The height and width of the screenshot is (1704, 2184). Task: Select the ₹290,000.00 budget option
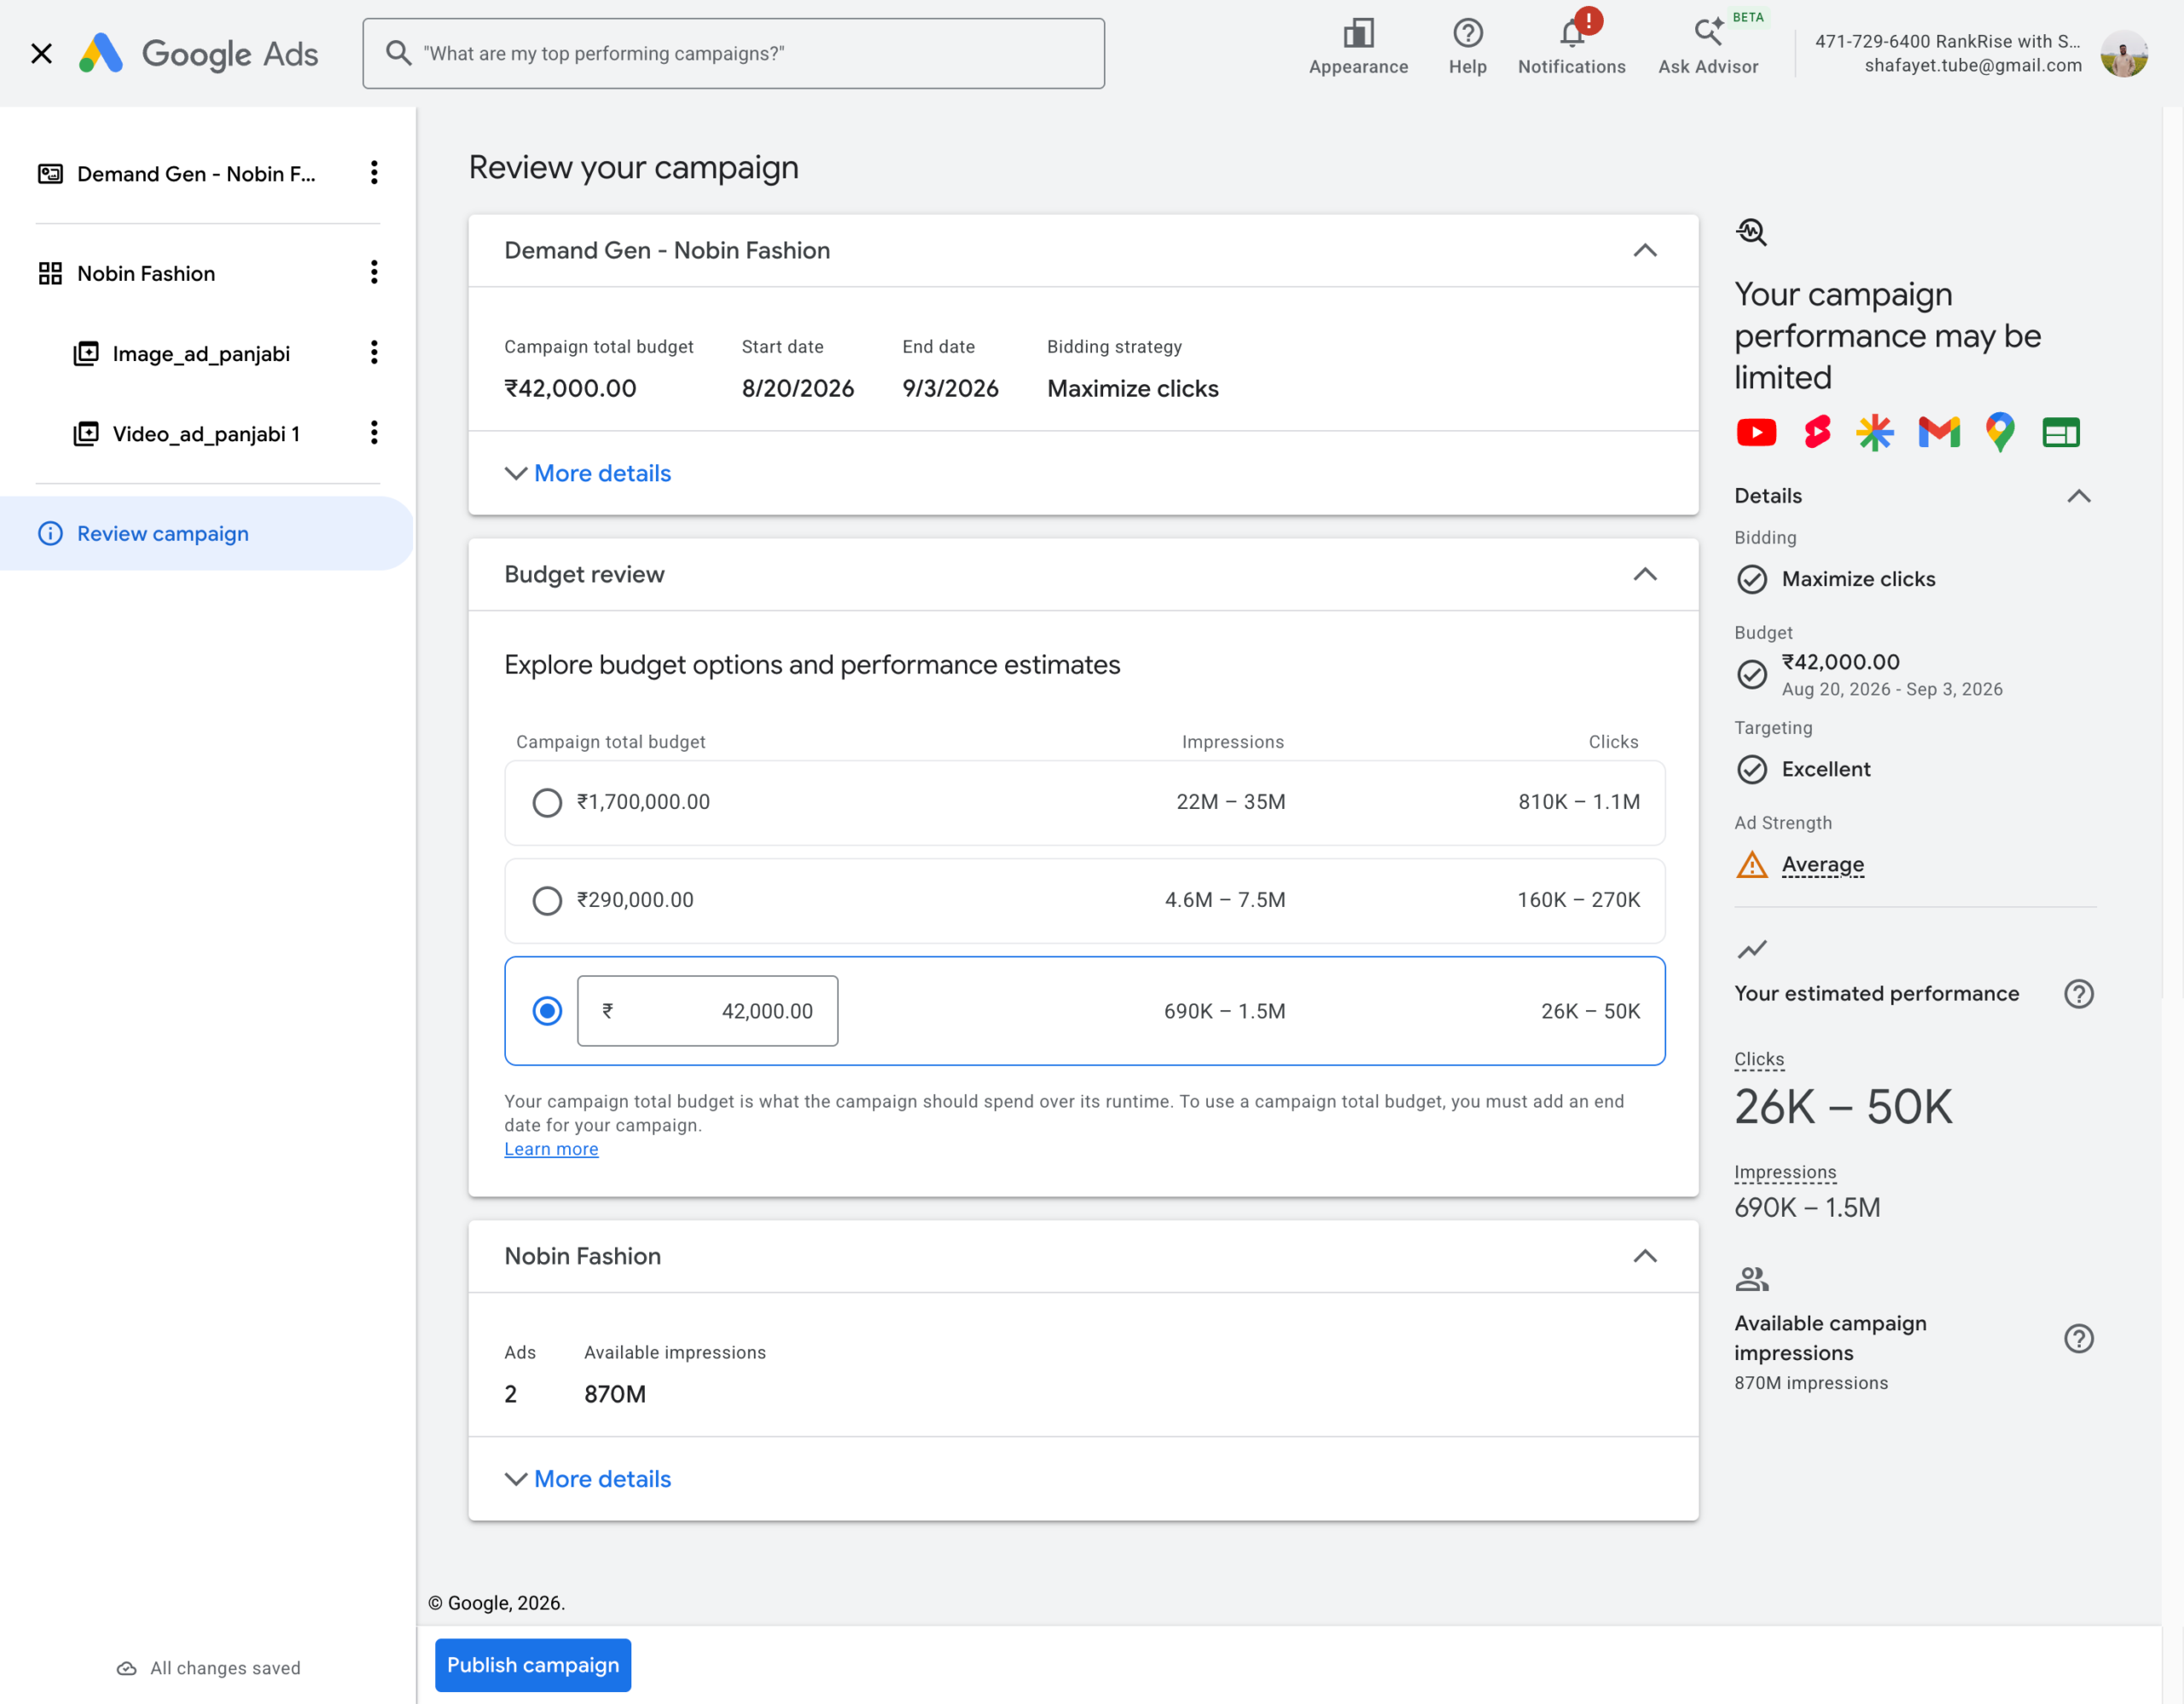click(547, 901)
